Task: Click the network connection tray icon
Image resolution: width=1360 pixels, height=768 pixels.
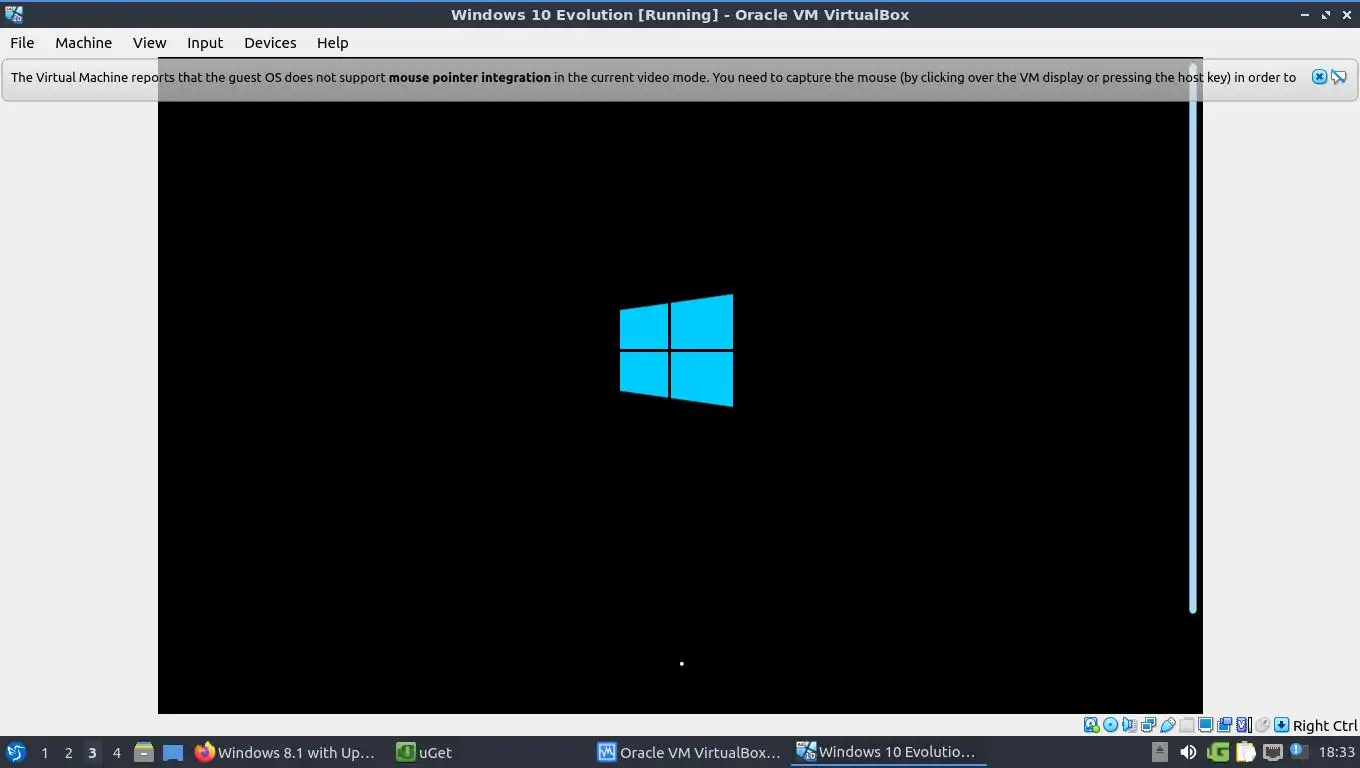Action: (1273, 752)
